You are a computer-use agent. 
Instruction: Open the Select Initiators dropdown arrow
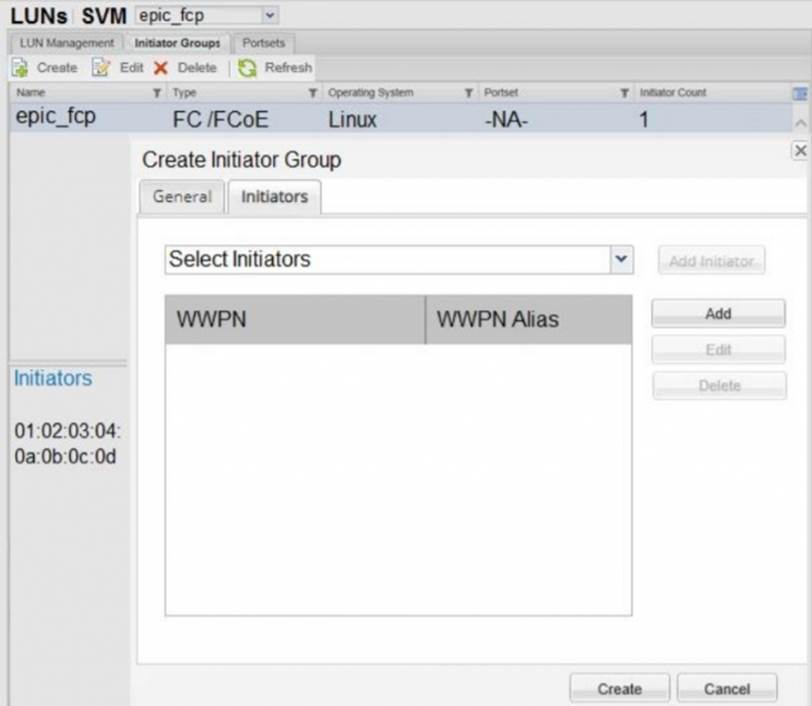[x=621, y=259]
